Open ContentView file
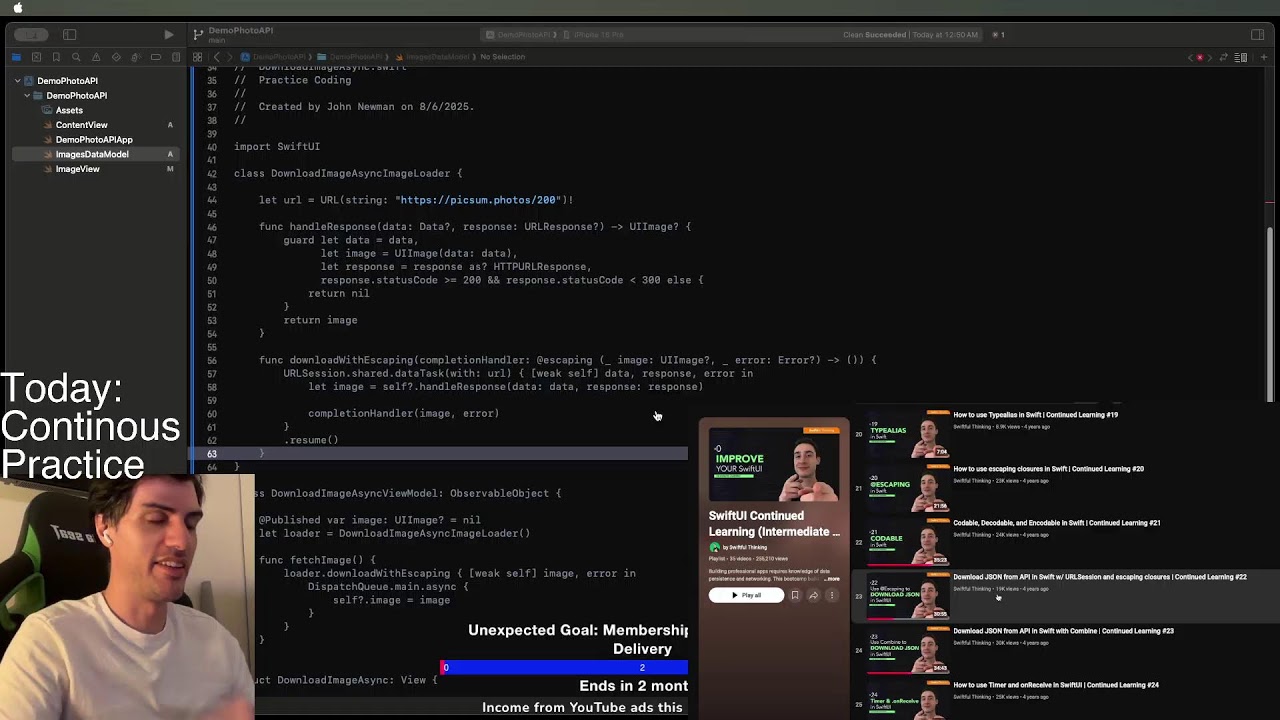Image resolution: width=1280 pixels, height=720 pixels. tap(81, 125)
